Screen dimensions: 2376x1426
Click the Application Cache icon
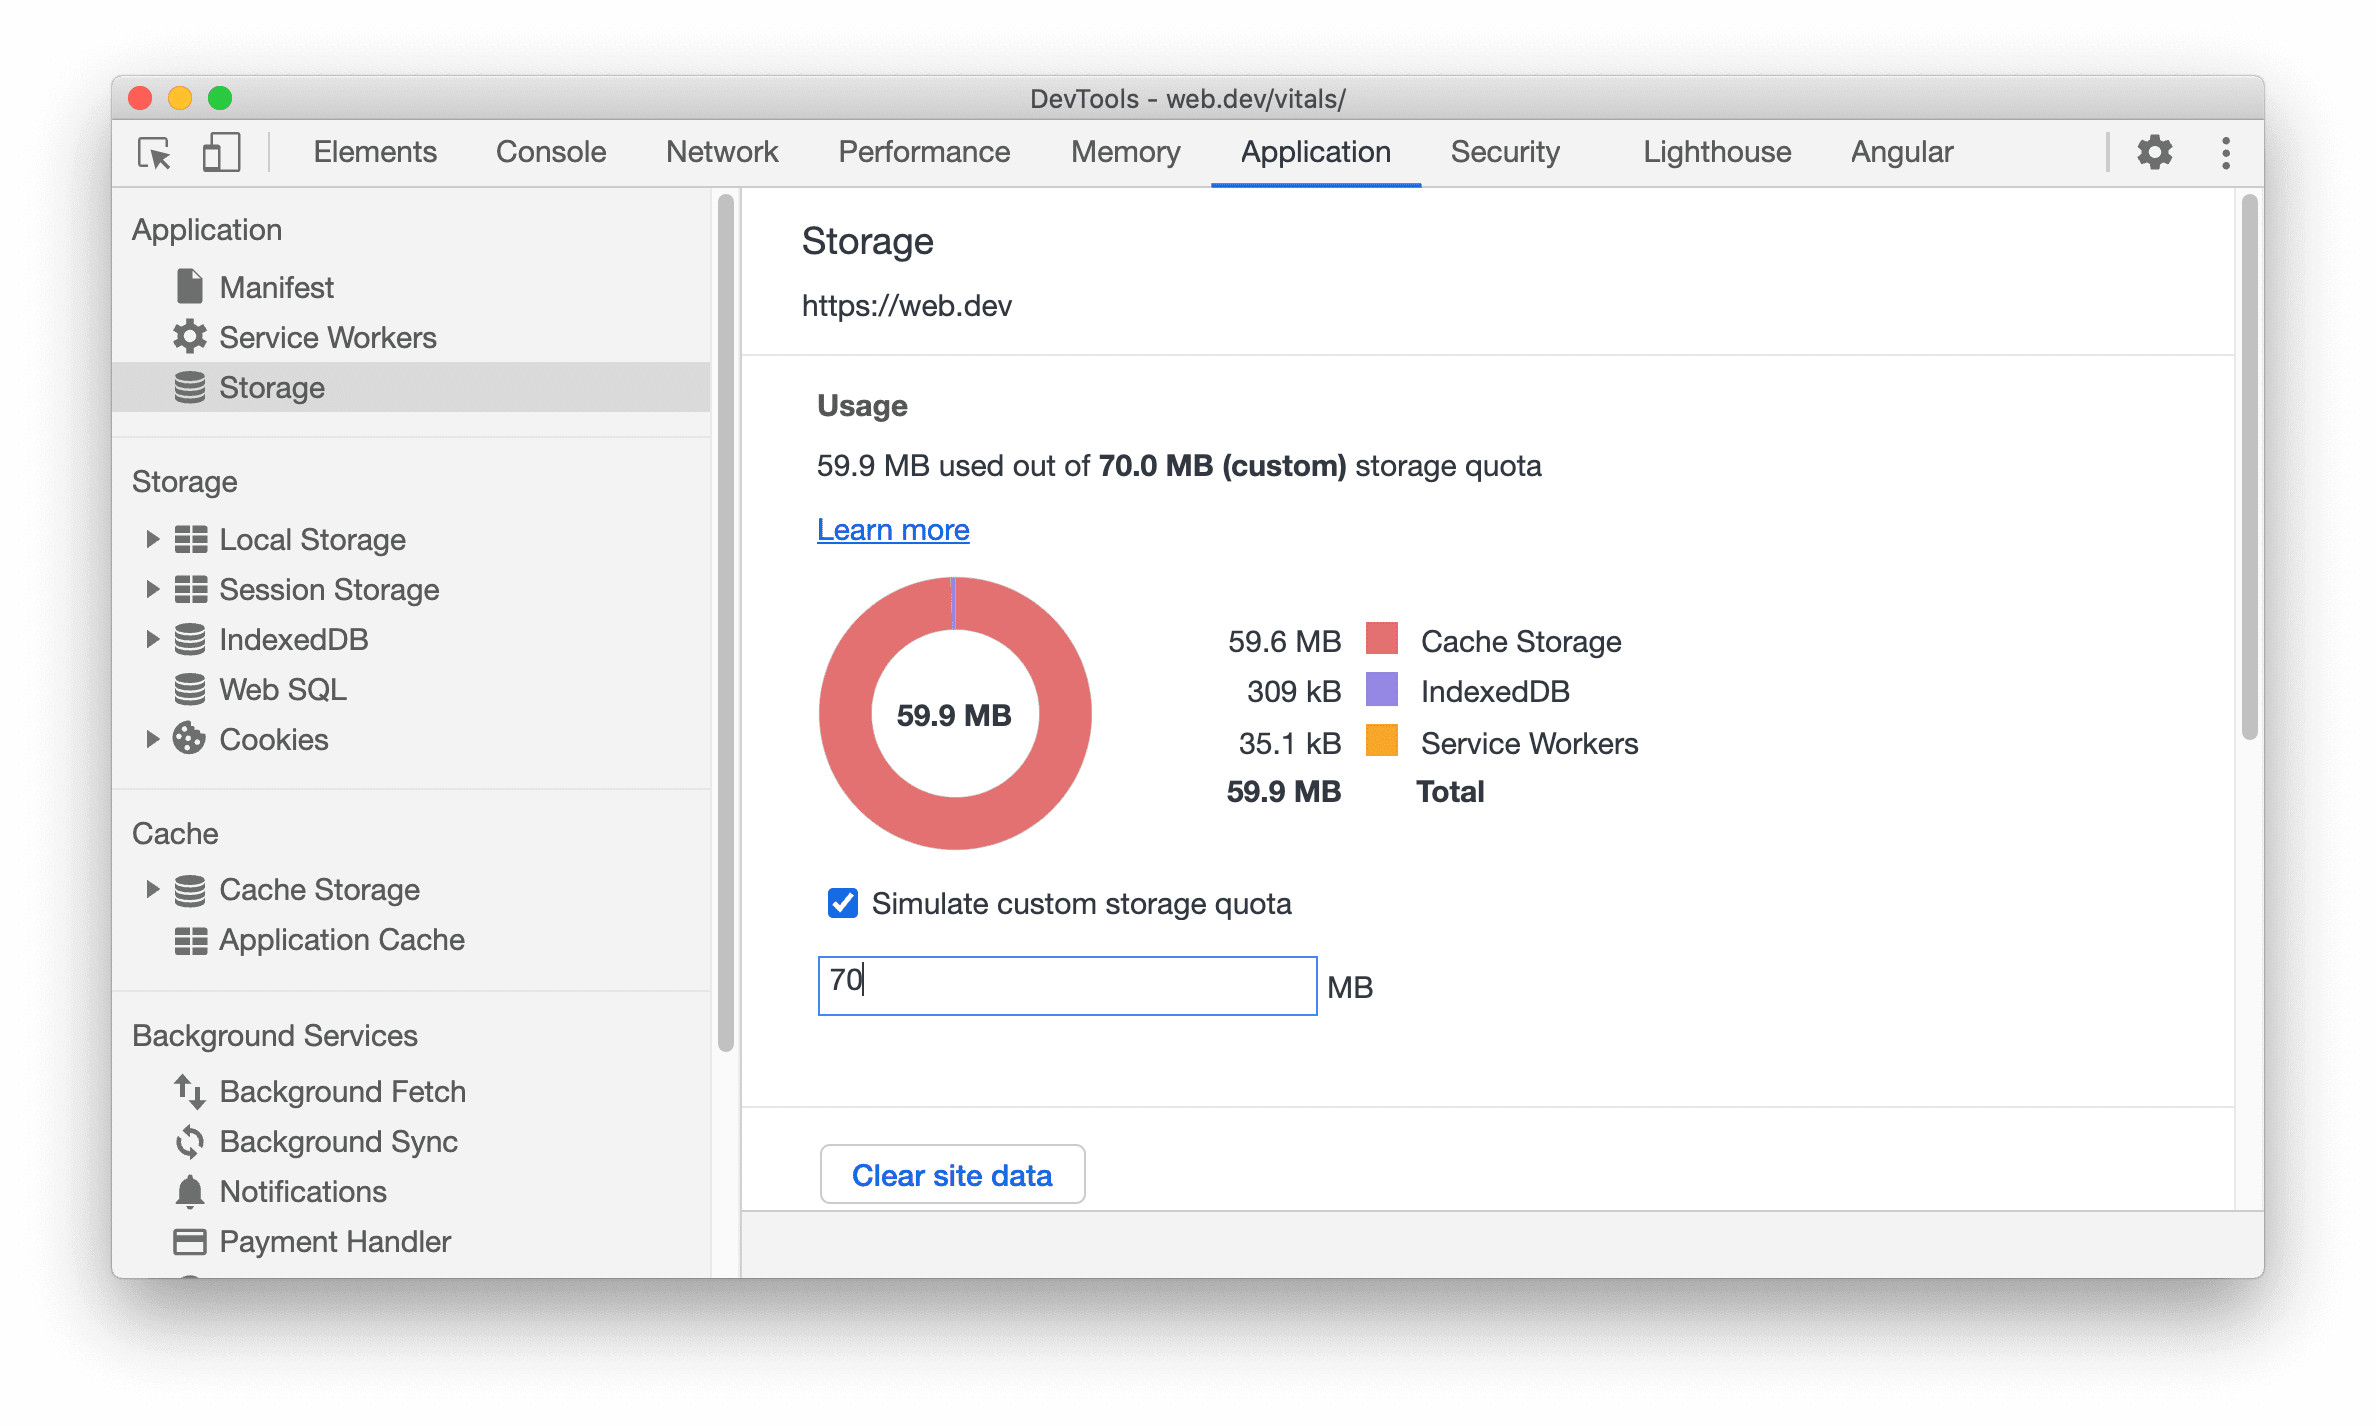pyautogui.click(x=187, y=940)
